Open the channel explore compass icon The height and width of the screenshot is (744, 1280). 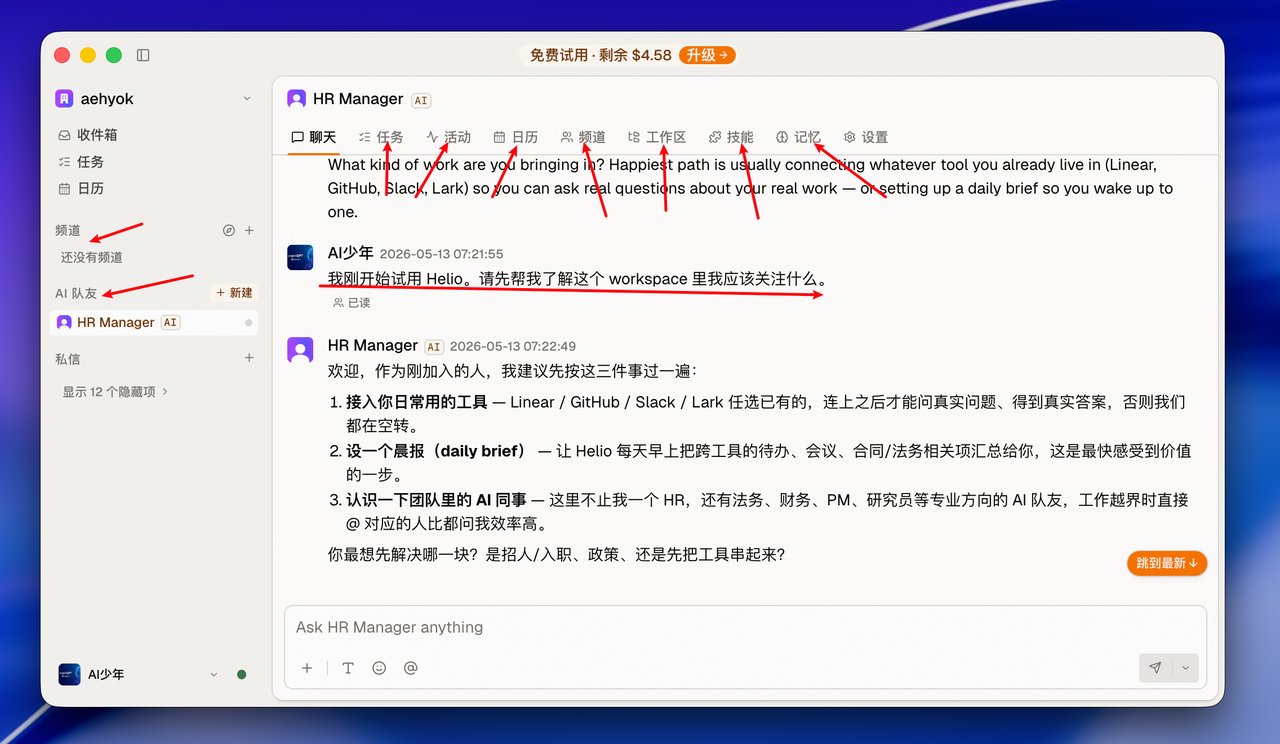(x=229, y=230)
